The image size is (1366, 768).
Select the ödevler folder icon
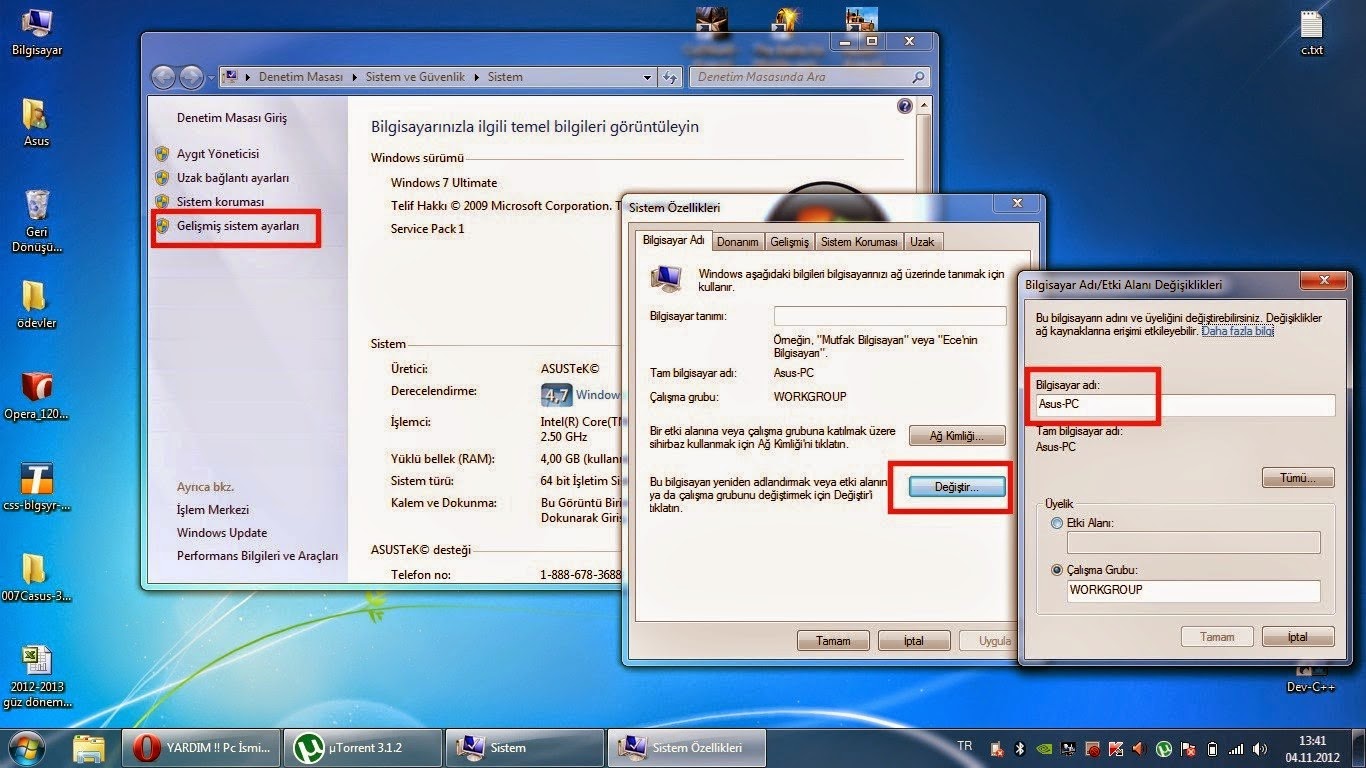(x=37, y=304)
